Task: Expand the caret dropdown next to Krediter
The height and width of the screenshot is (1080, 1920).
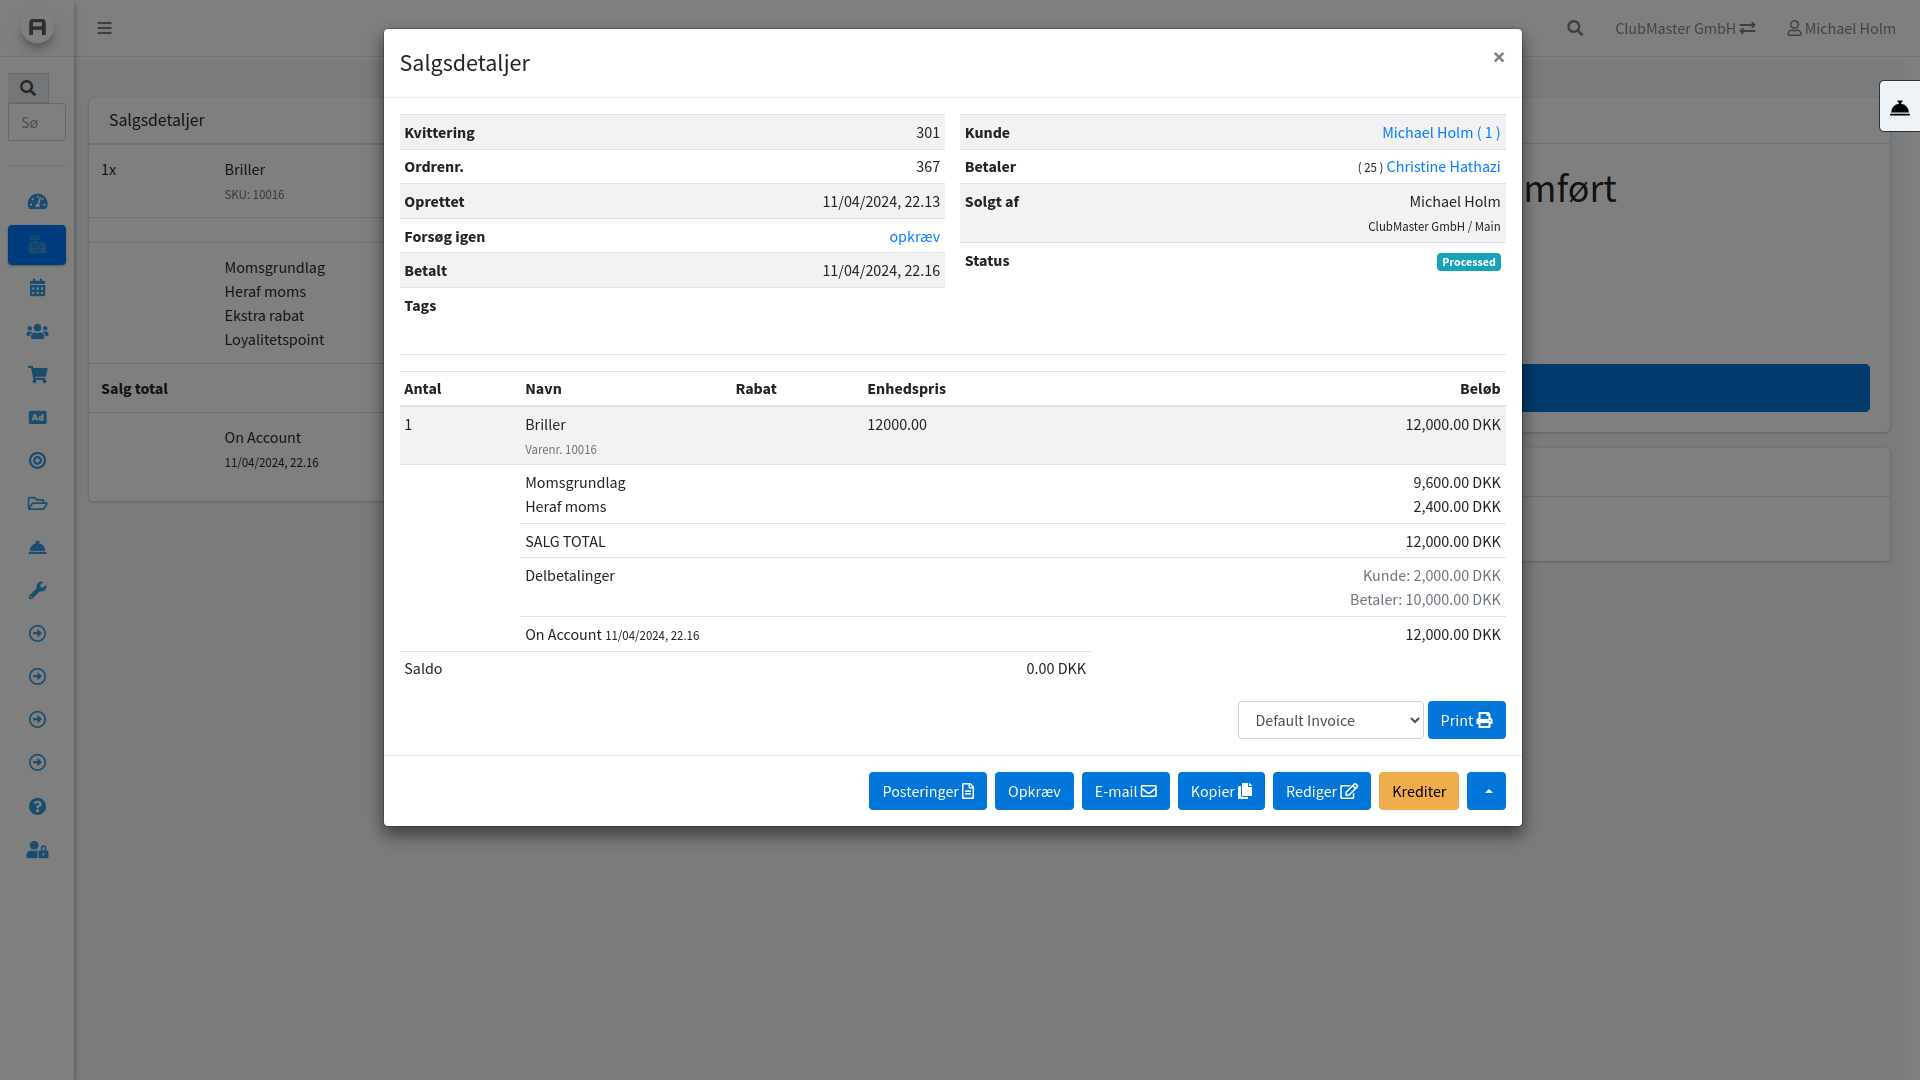Action: (1486, 791)
